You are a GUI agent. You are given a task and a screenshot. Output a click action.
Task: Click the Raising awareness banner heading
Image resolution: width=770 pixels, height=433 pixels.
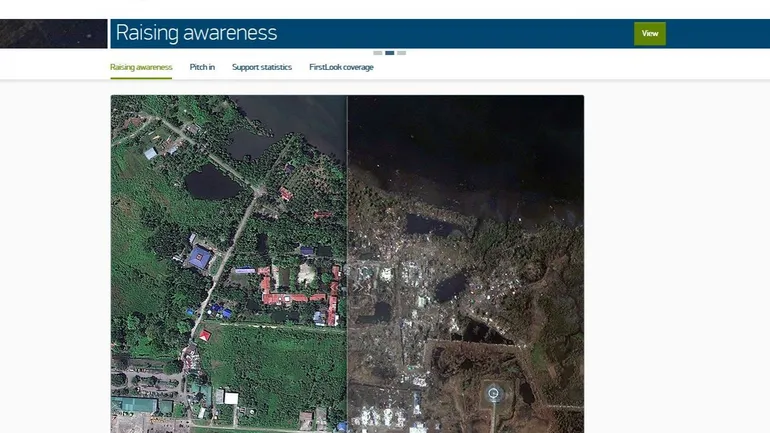click(197, 33)
